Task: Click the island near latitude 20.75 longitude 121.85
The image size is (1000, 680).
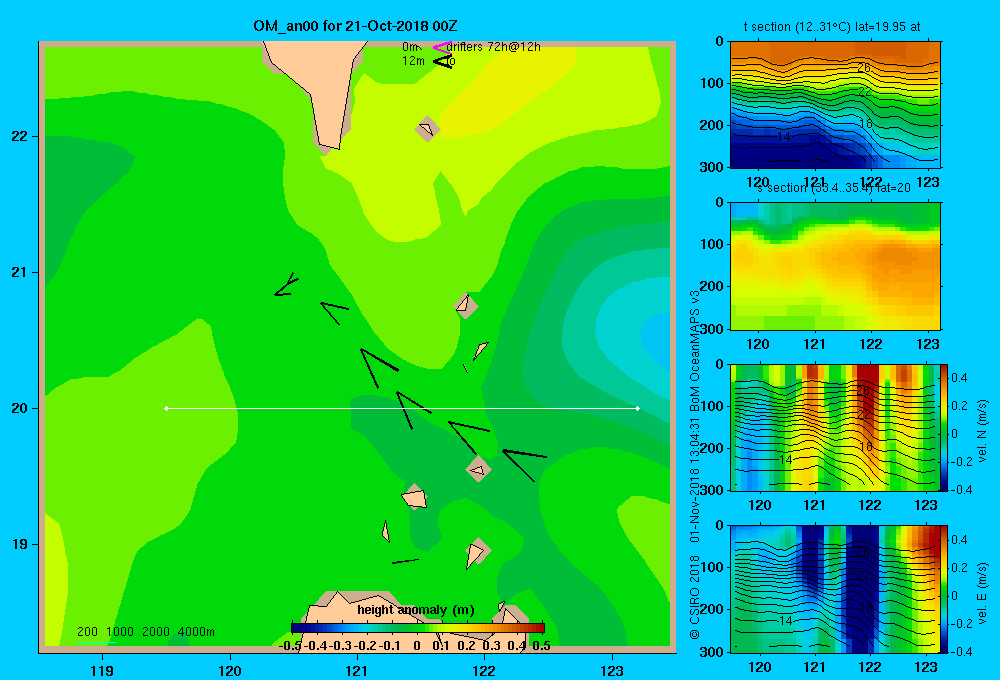Action: tap(466, 306)
